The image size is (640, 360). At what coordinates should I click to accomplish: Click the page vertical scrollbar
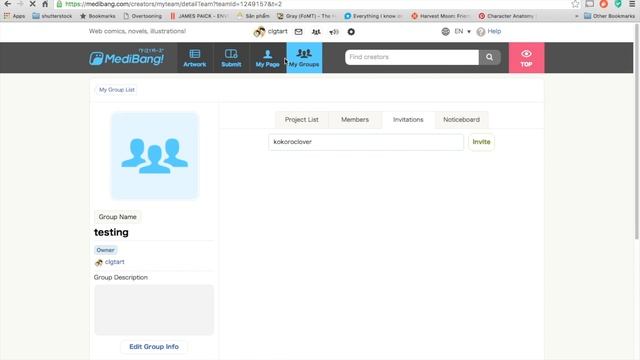pos(636,131)
